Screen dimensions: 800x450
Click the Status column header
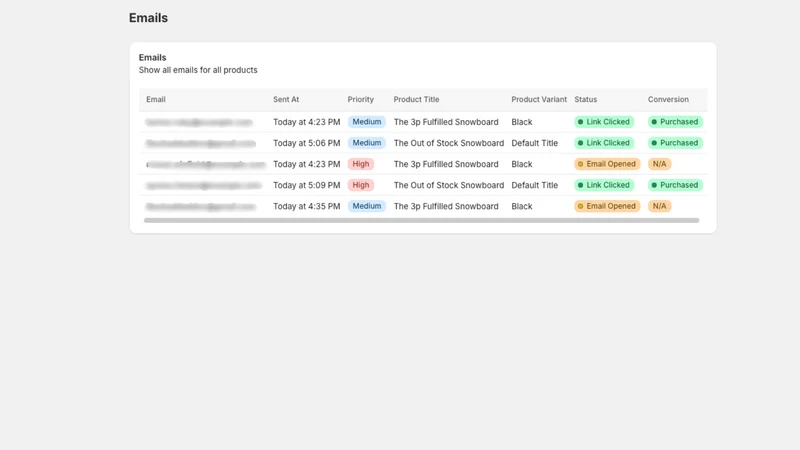tap(586, 99)
